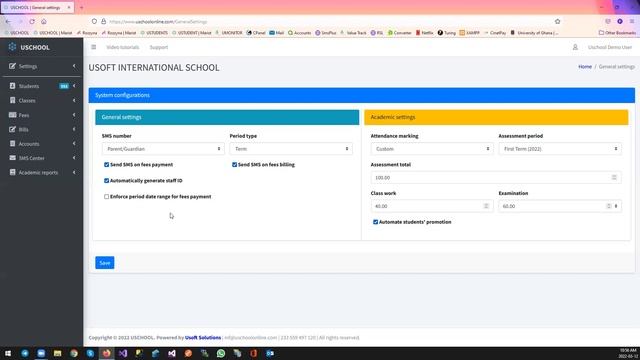Image resolution: width=640 pixels, height=360 pixels.
Task: Toggle the hamburger sidebar menu icon
Action: [93, 47]
